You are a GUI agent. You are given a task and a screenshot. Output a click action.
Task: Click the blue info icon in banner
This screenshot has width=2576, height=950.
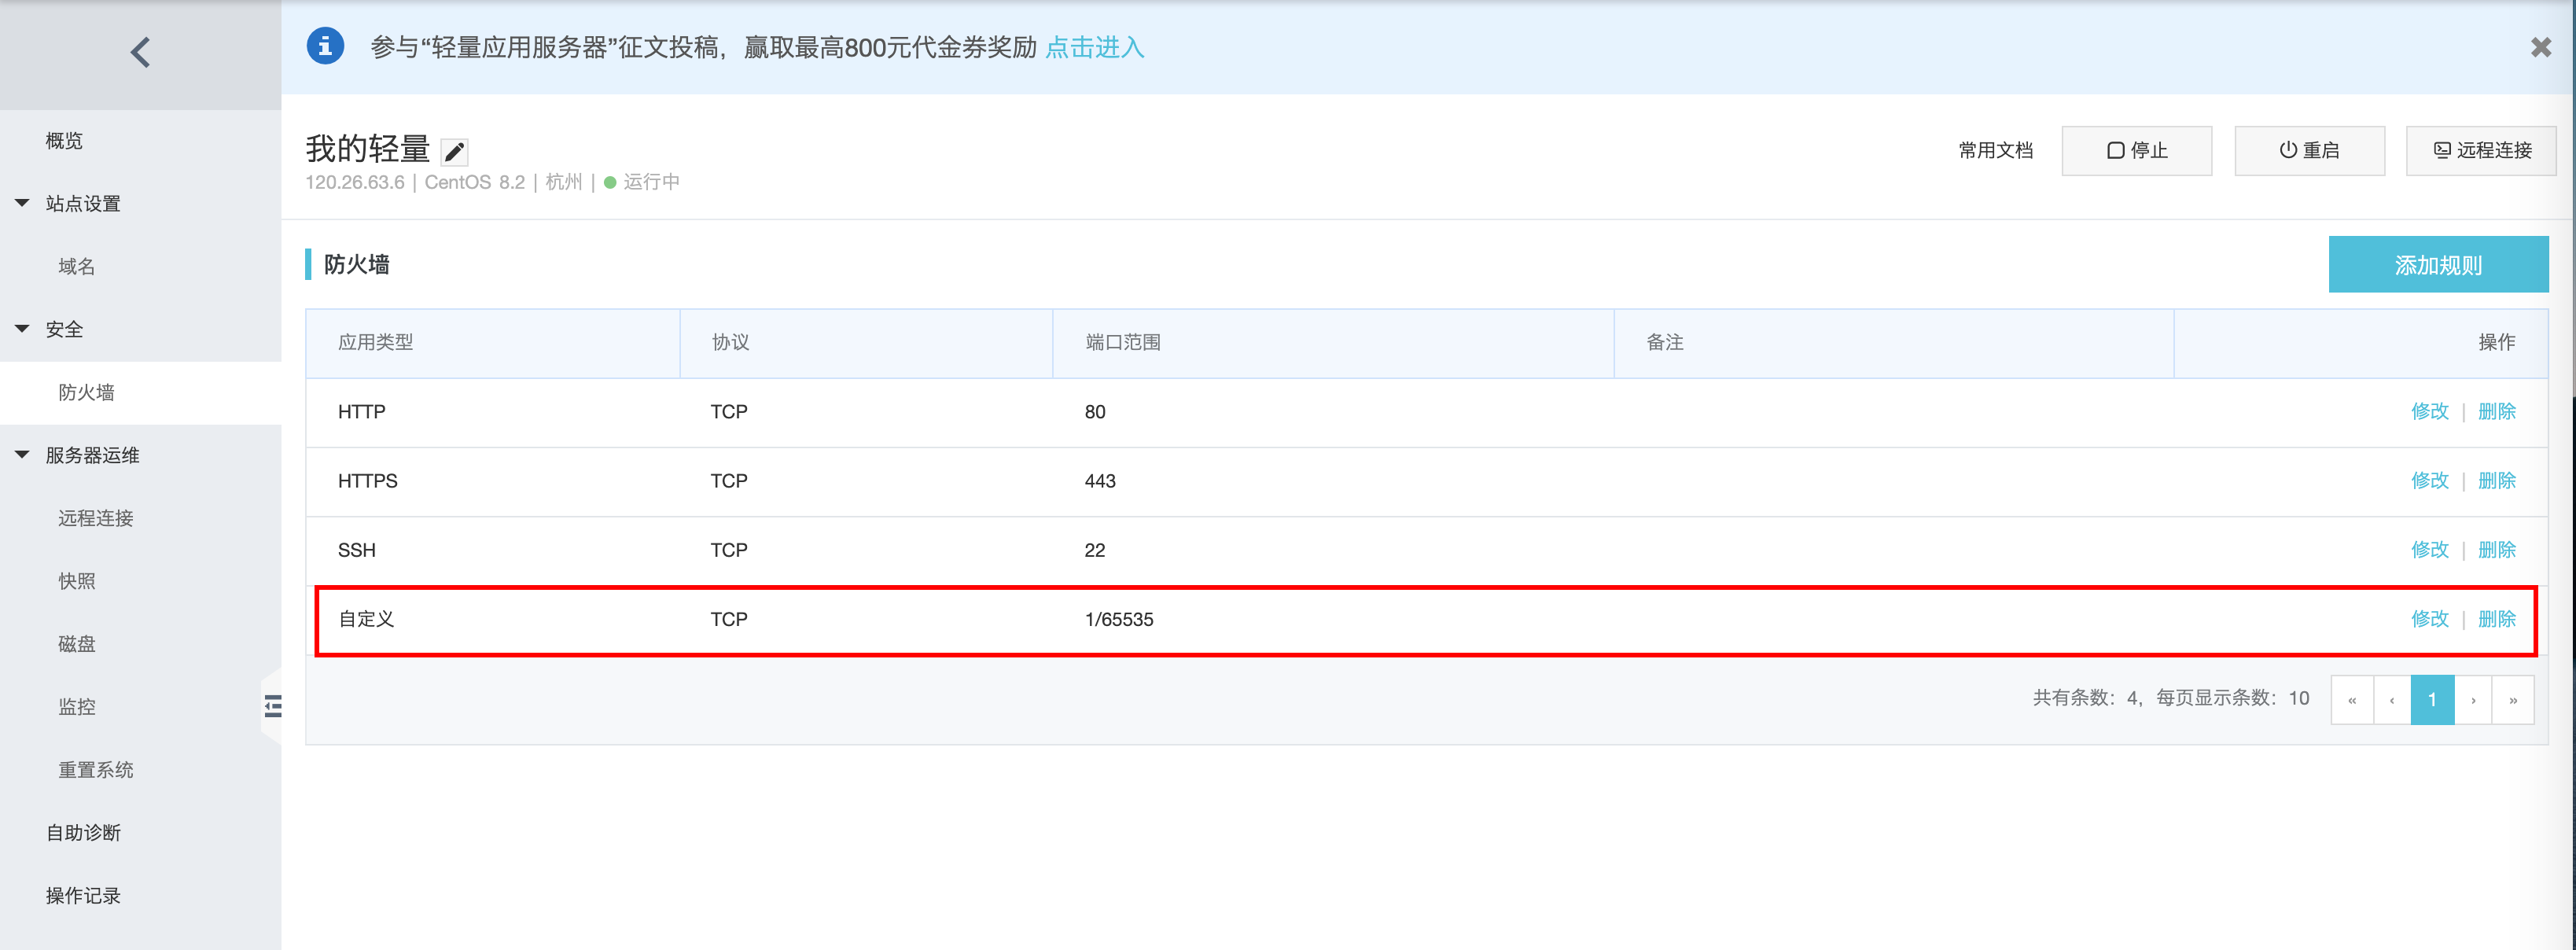click(325, 46)
